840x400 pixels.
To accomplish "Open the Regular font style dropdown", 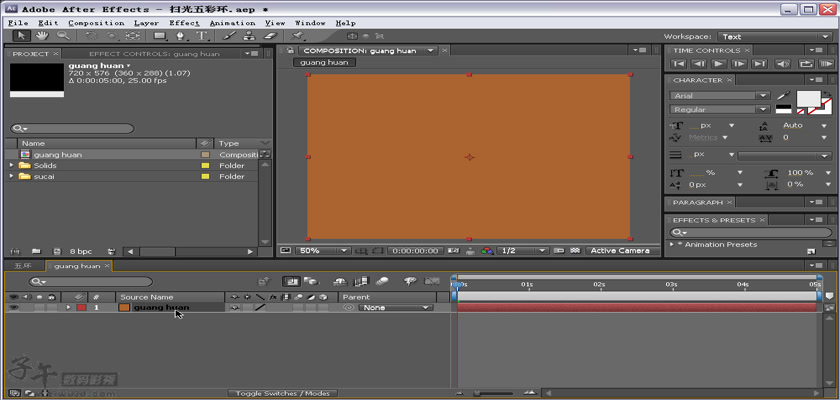I will pyautogui.click(x=719, y=109).
